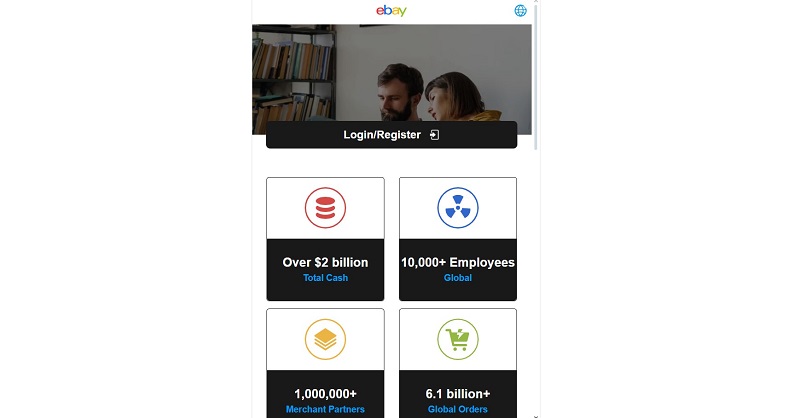The width and height of the screenshot is (800, 418).
Task: Click the page vertical scrollbar thumb
Action: (535, 77)
